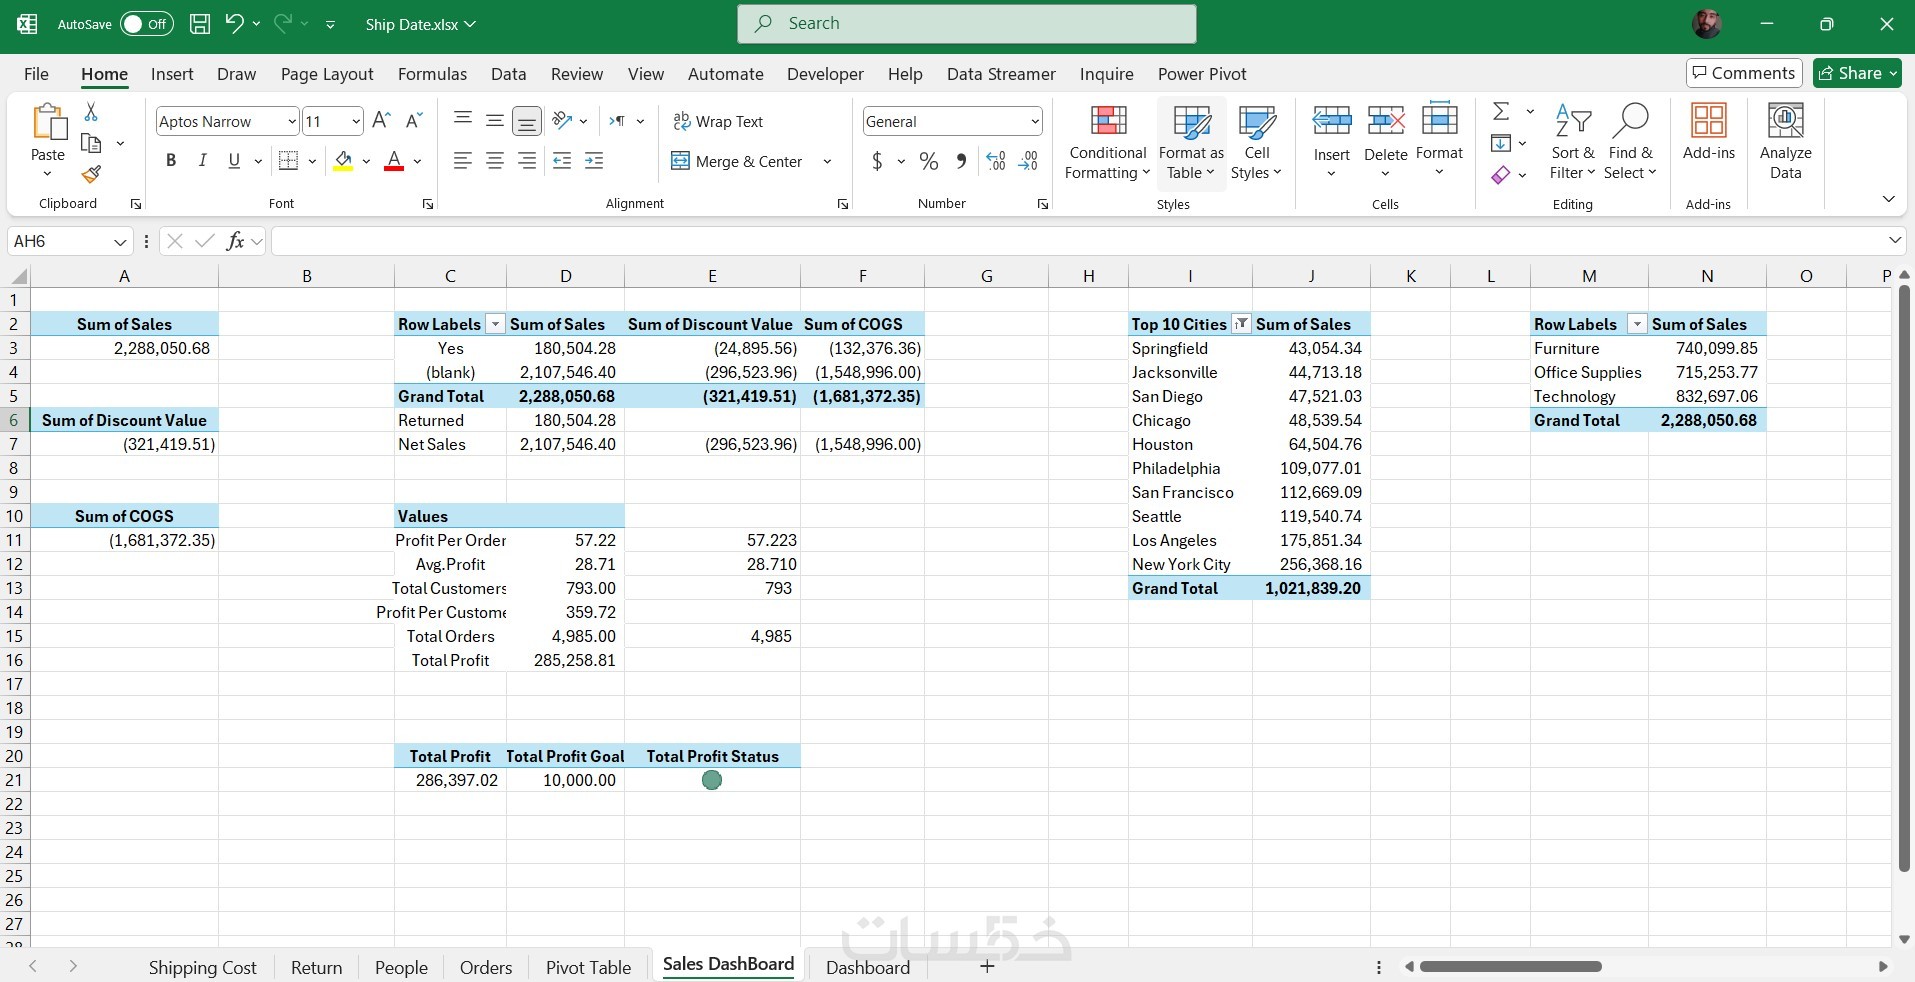Click the Increase Font Size icon
The width and height of the screenshot is (1915, 982).
381,121
